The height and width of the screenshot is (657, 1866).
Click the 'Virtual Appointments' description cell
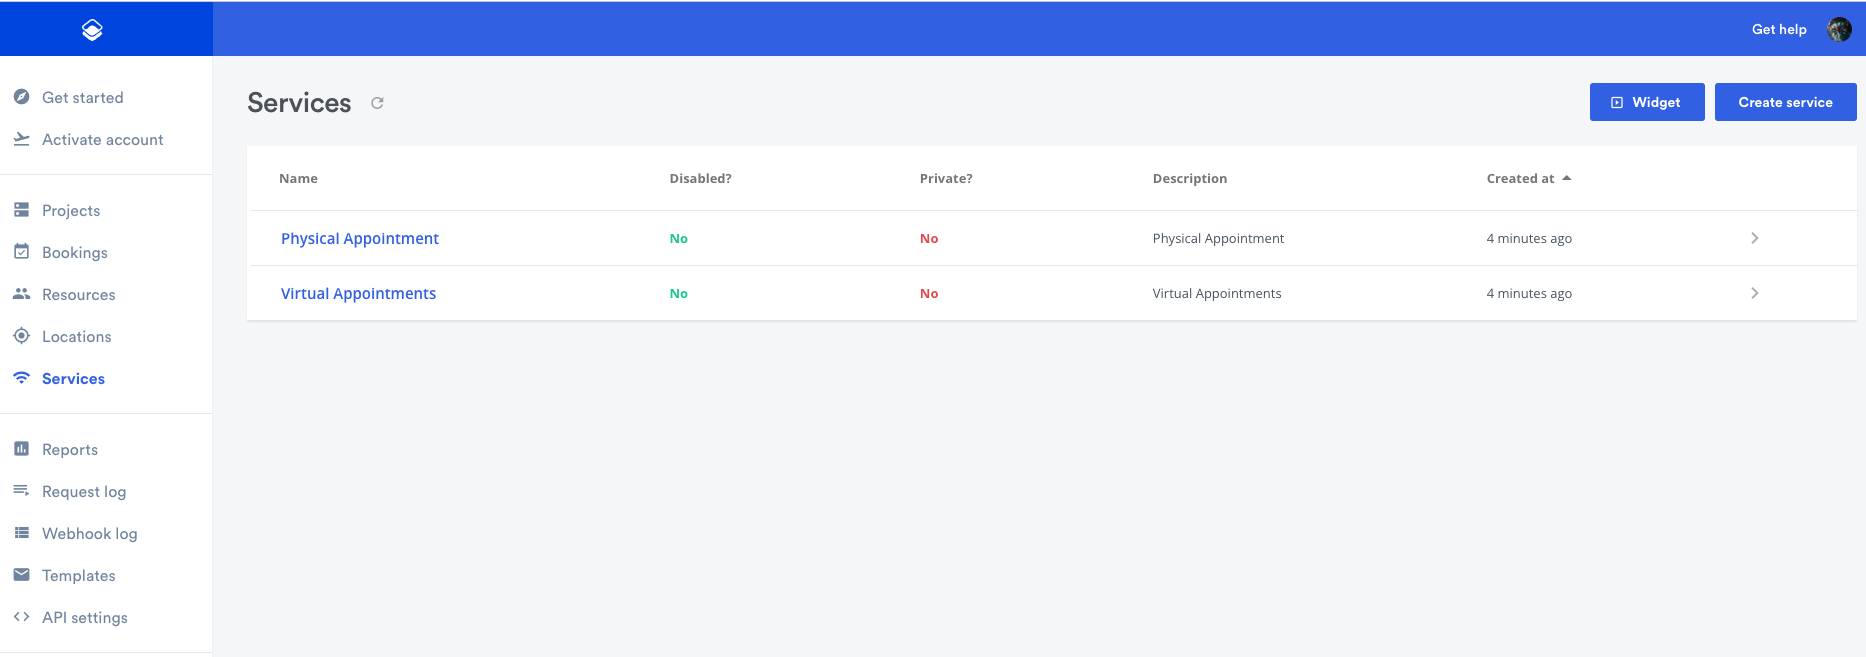(x=1217, y=293)
